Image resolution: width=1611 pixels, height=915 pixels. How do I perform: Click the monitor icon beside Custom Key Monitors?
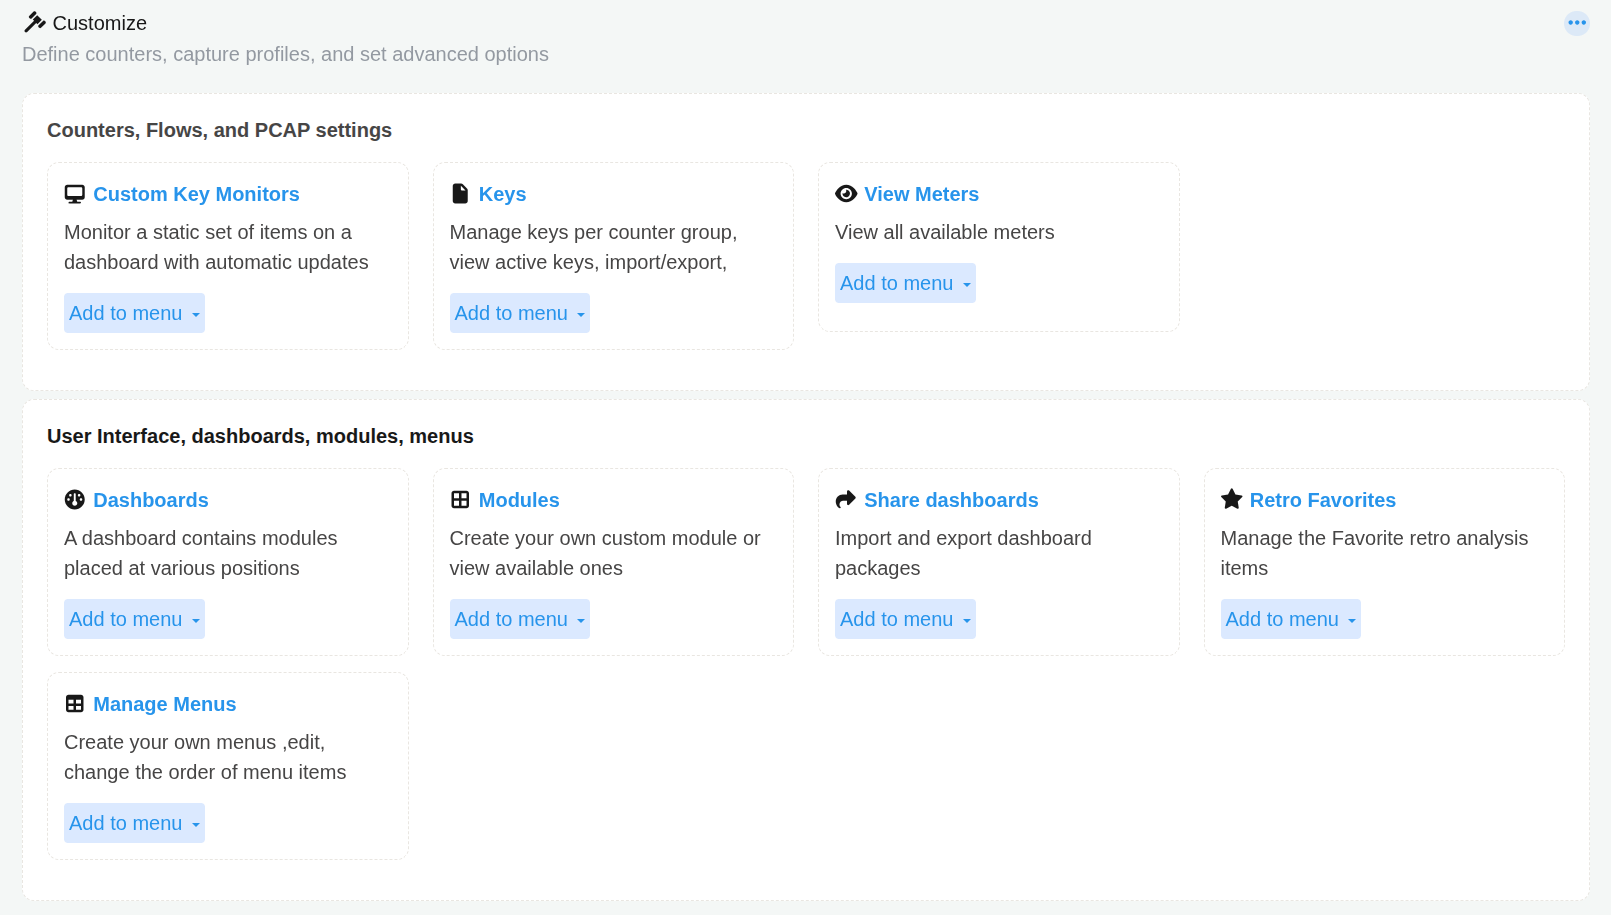[75, 194]
